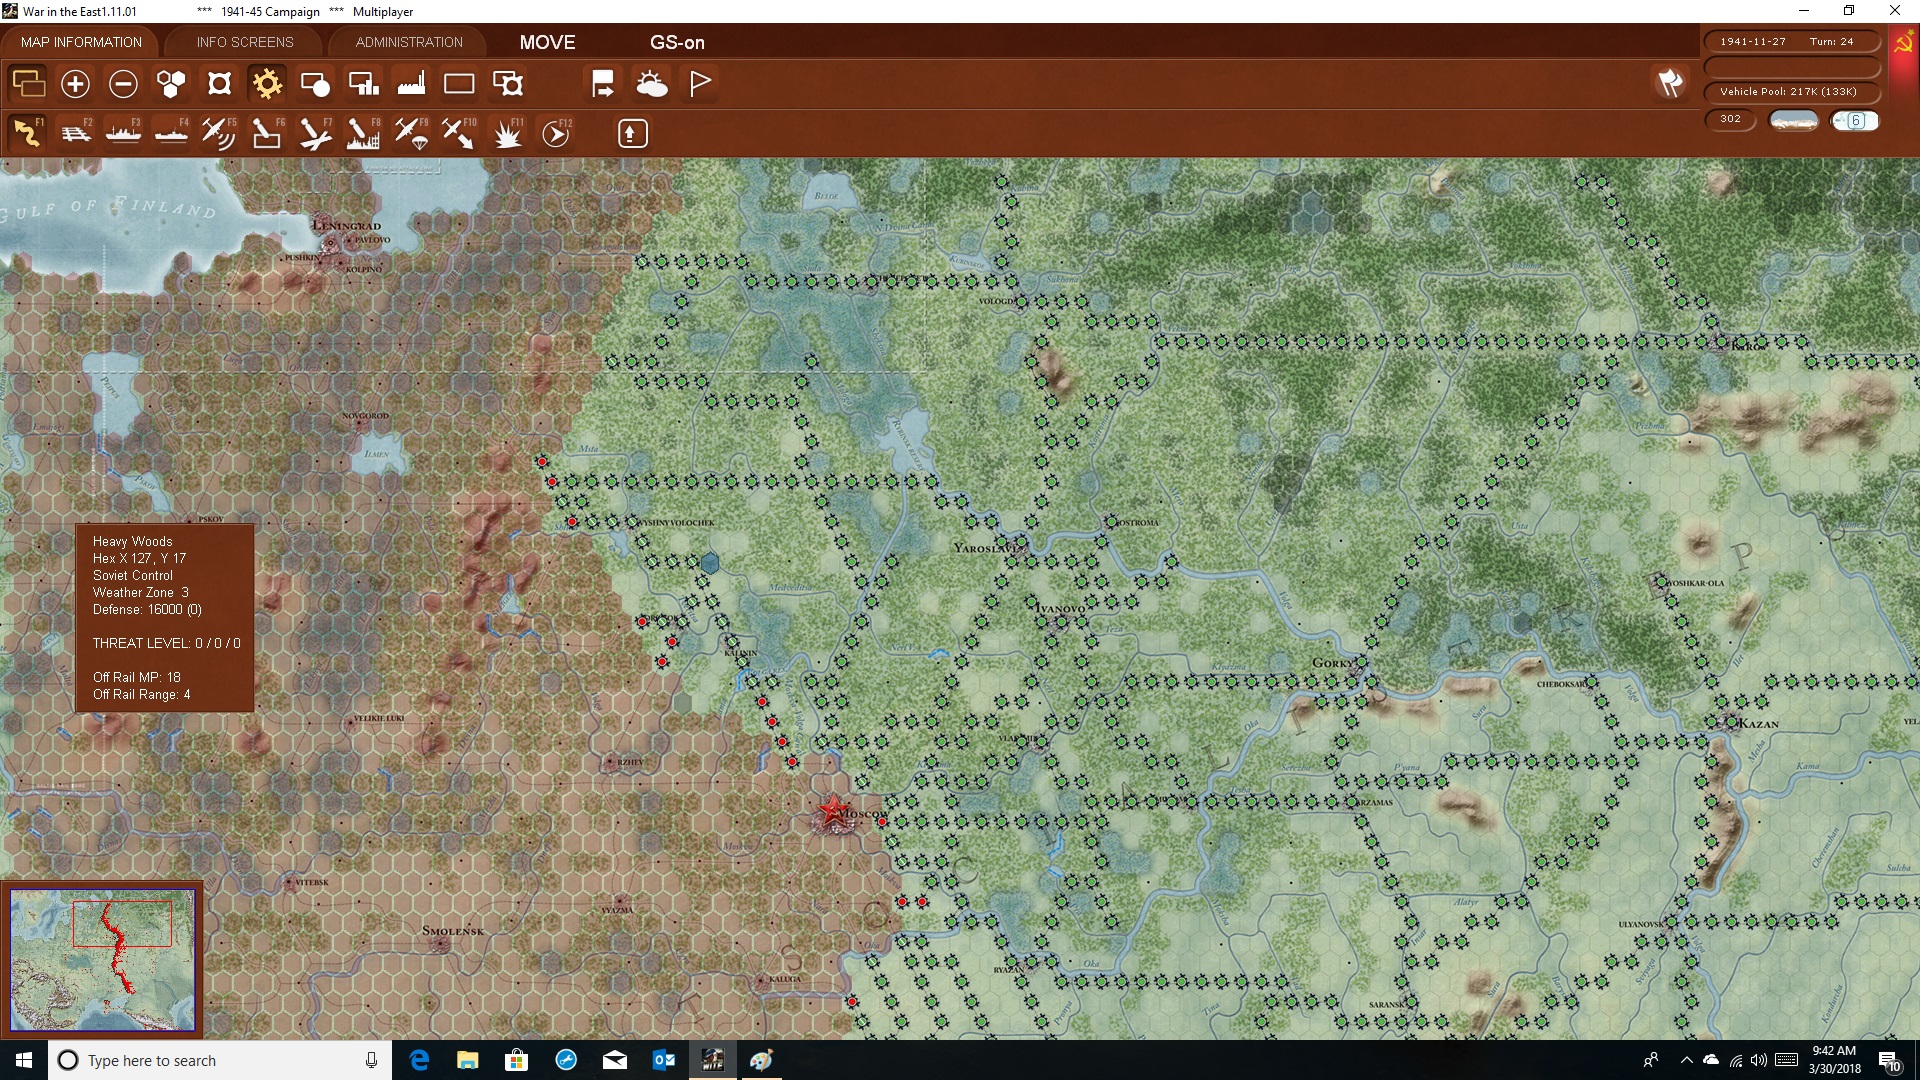
Task: Click the rectangle with frame overlay icon
Action: (508, 84)
